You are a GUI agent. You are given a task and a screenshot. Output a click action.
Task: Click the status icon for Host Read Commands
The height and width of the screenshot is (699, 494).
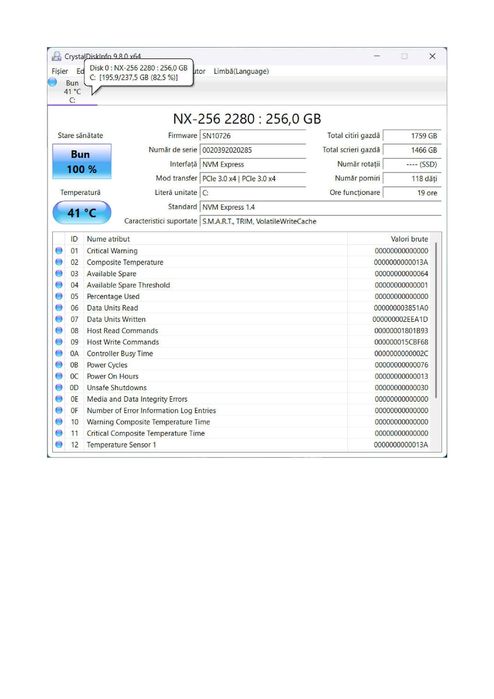pyautogui.click(x=59, y=330)
